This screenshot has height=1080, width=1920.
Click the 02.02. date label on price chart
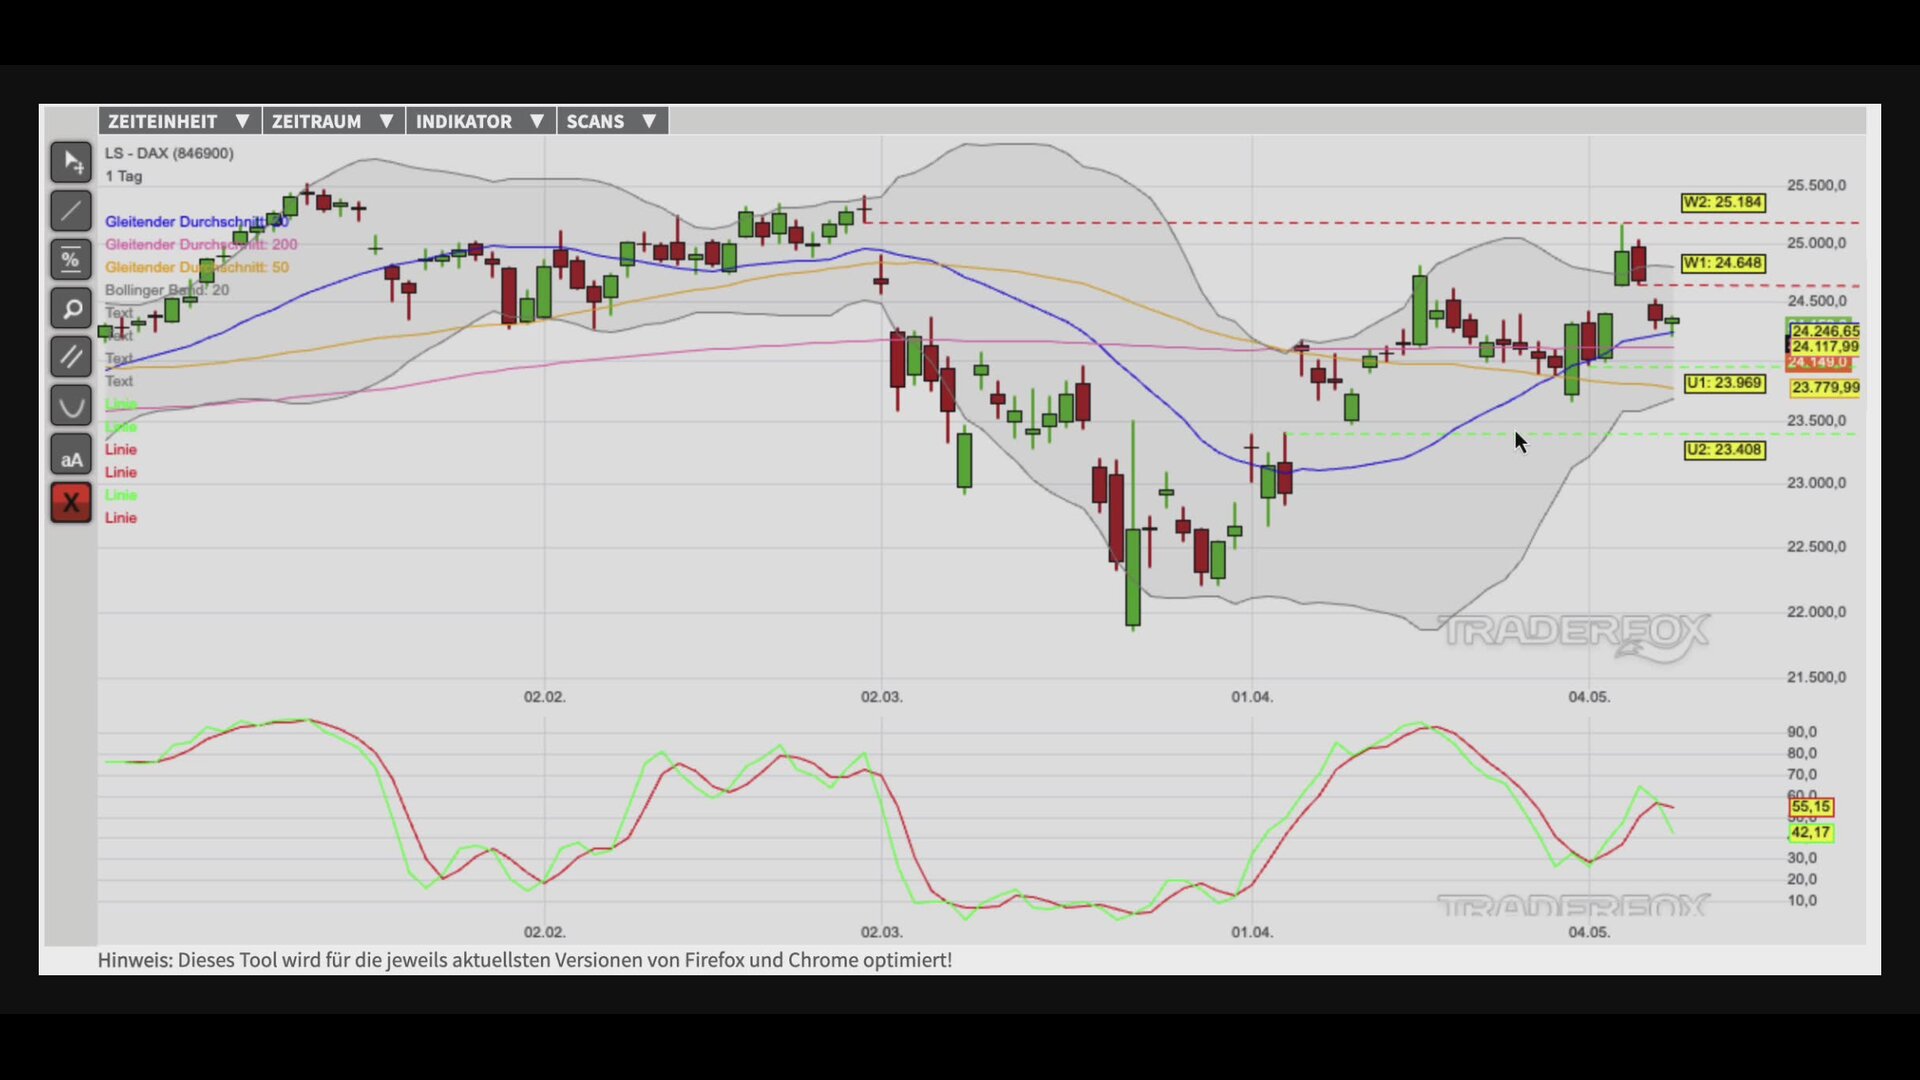[x=545, y=696]
